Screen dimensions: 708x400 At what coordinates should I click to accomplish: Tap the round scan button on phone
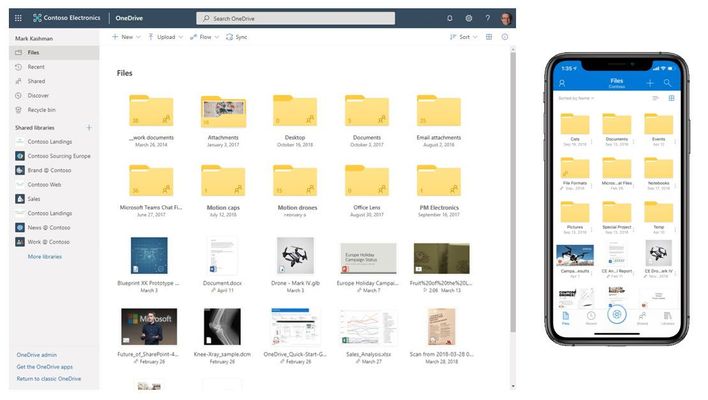(617, 314)
